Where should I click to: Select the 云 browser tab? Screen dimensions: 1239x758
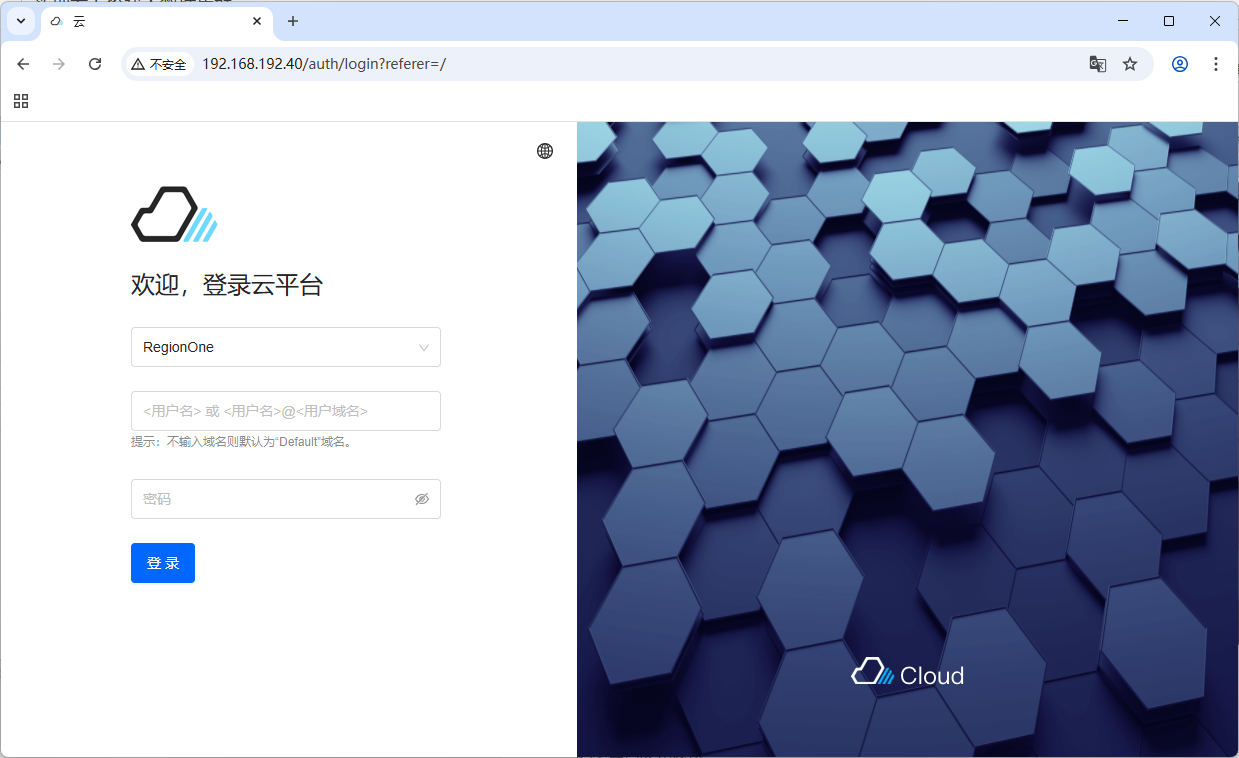(x=156, y=21)
